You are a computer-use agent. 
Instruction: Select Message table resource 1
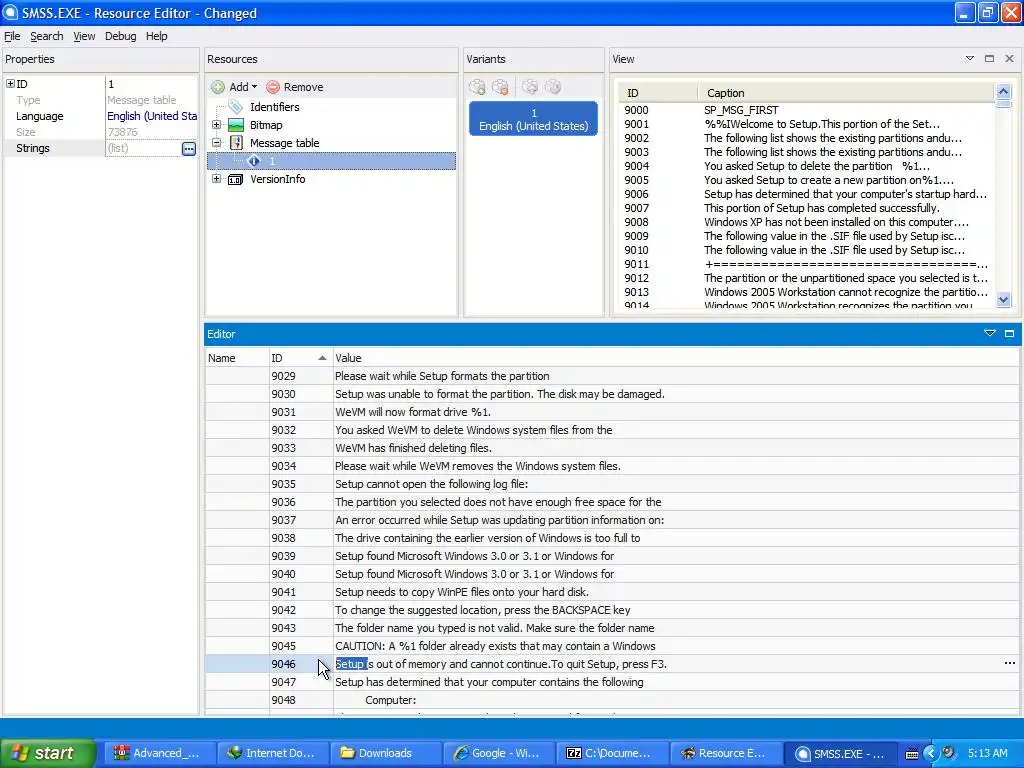point(332,161)
